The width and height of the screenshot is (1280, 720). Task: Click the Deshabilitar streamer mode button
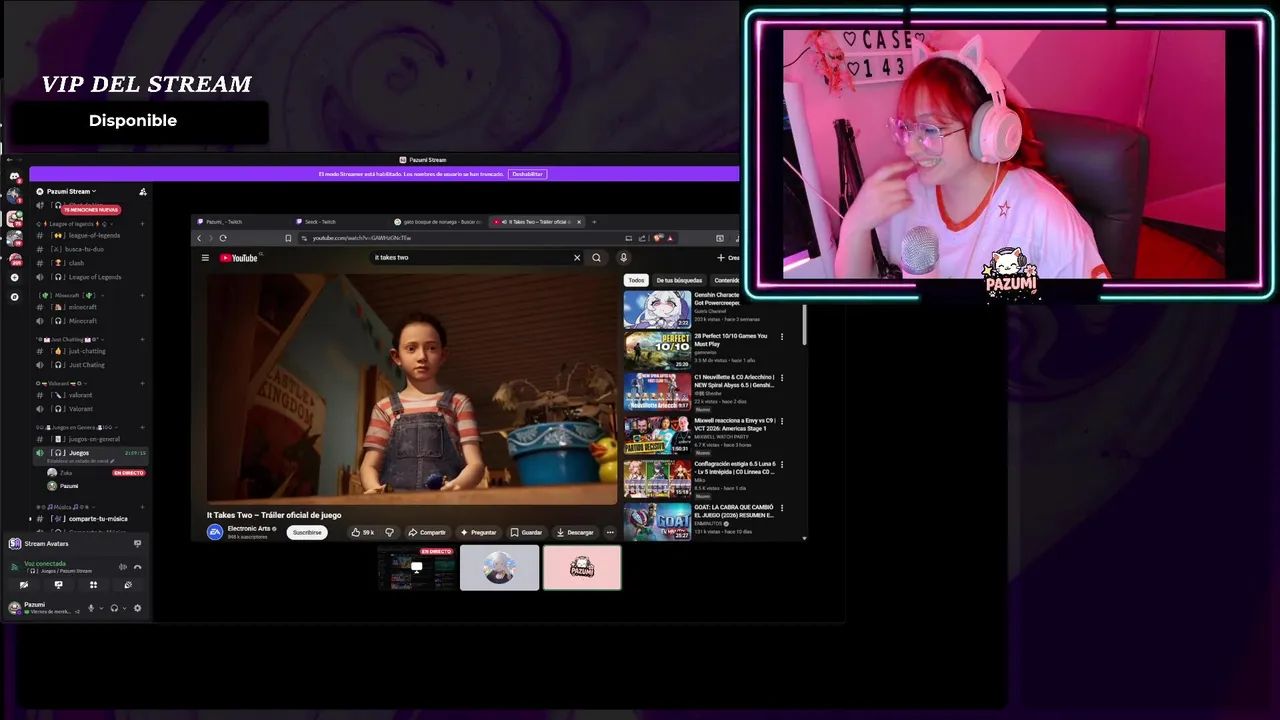(527, 174)
